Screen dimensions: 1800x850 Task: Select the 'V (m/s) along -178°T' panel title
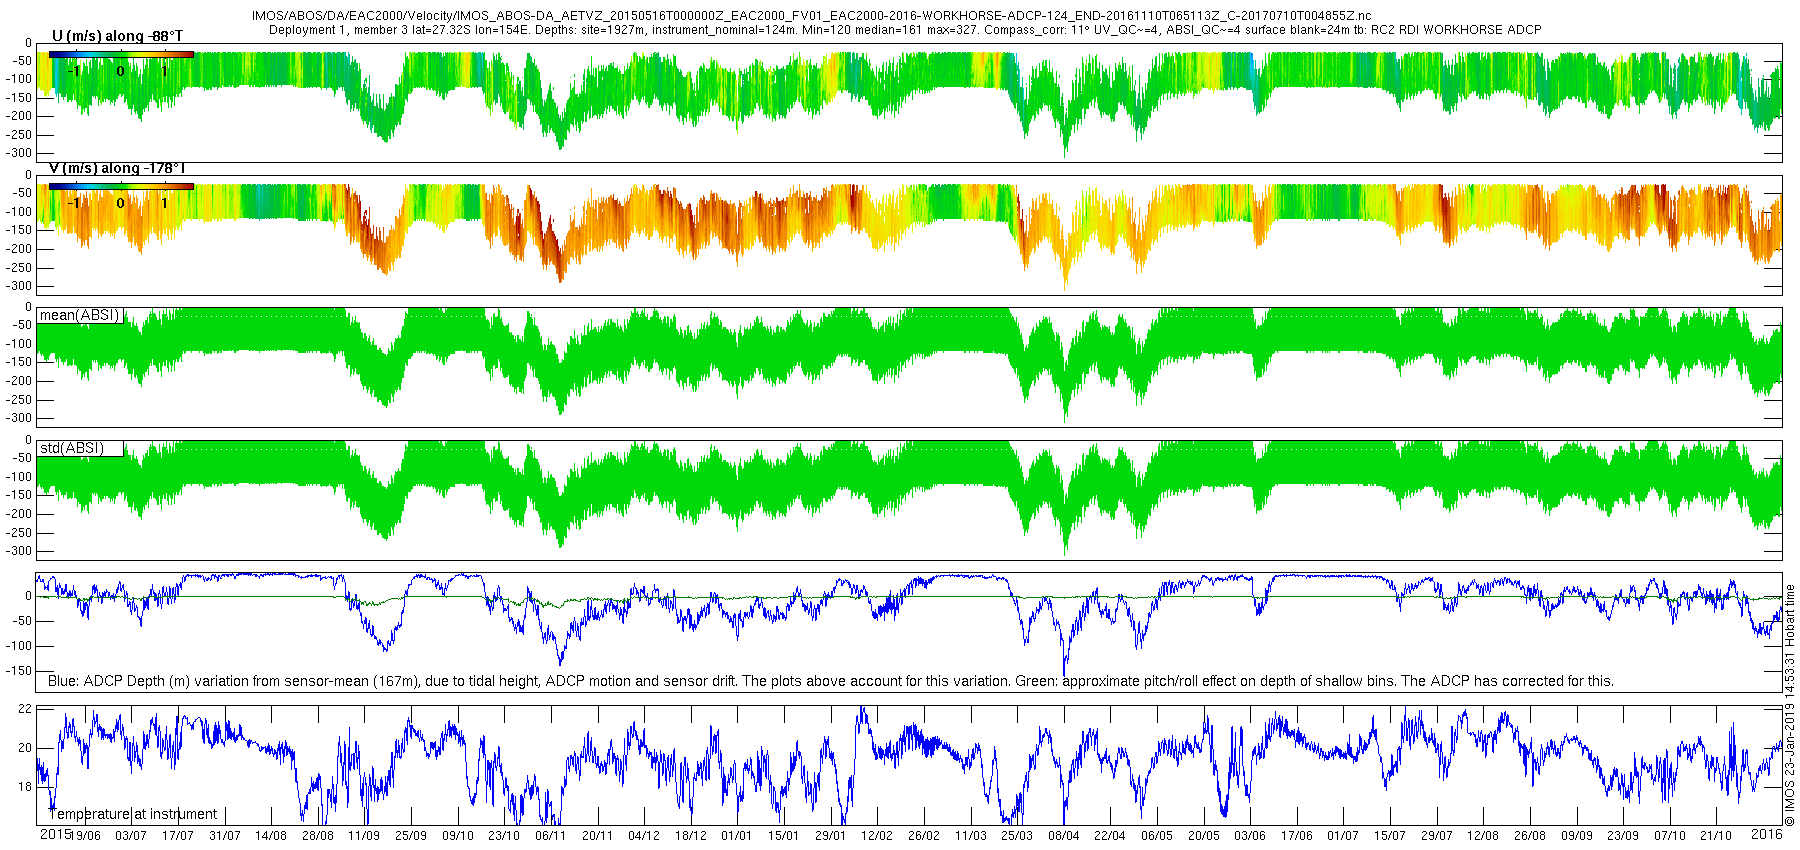click(117, 168)
